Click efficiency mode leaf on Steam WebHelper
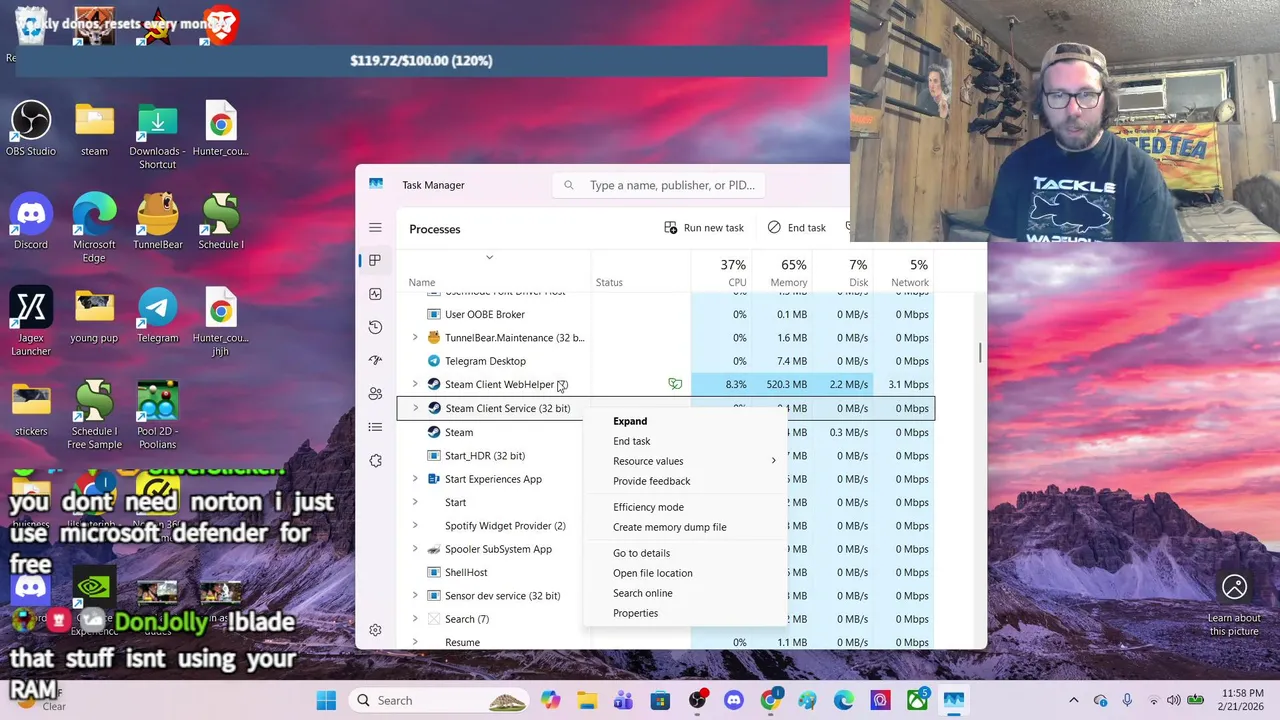The width and height of the screenshot is (1280, 720). [x=675, y=384]
